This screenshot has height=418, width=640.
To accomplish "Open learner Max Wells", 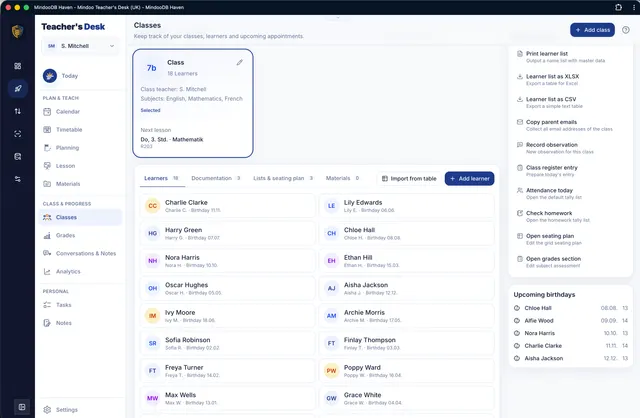I will pyautogui.click(x=228, y=398).
